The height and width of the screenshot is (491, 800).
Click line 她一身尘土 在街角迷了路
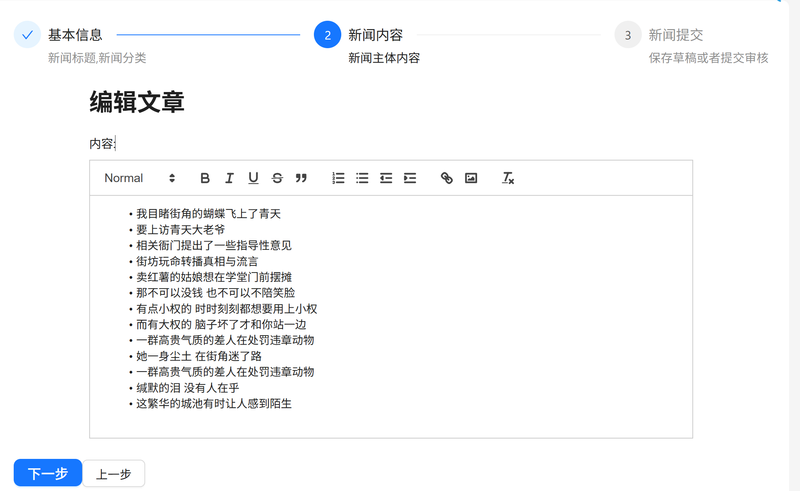pyautogui.click(x=198, y=356)
